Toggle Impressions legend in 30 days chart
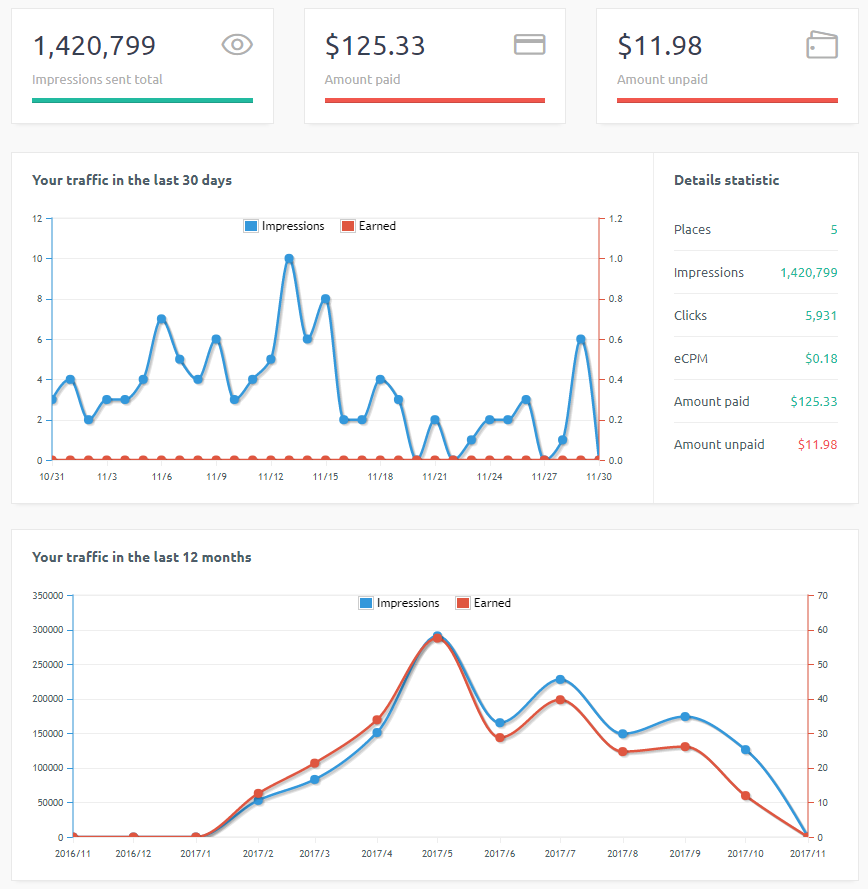868x889 pixels. (x=284, y=226)
